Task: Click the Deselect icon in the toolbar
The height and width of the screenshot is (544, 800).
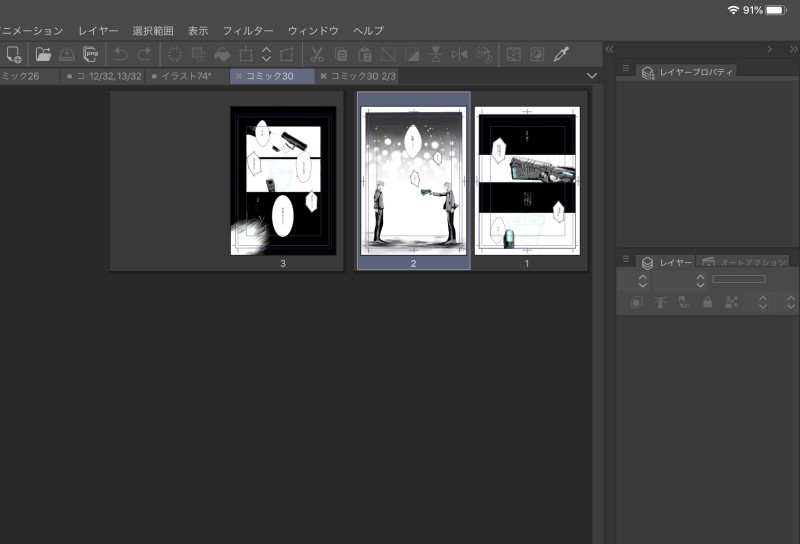Action: (x=388, y=54)
